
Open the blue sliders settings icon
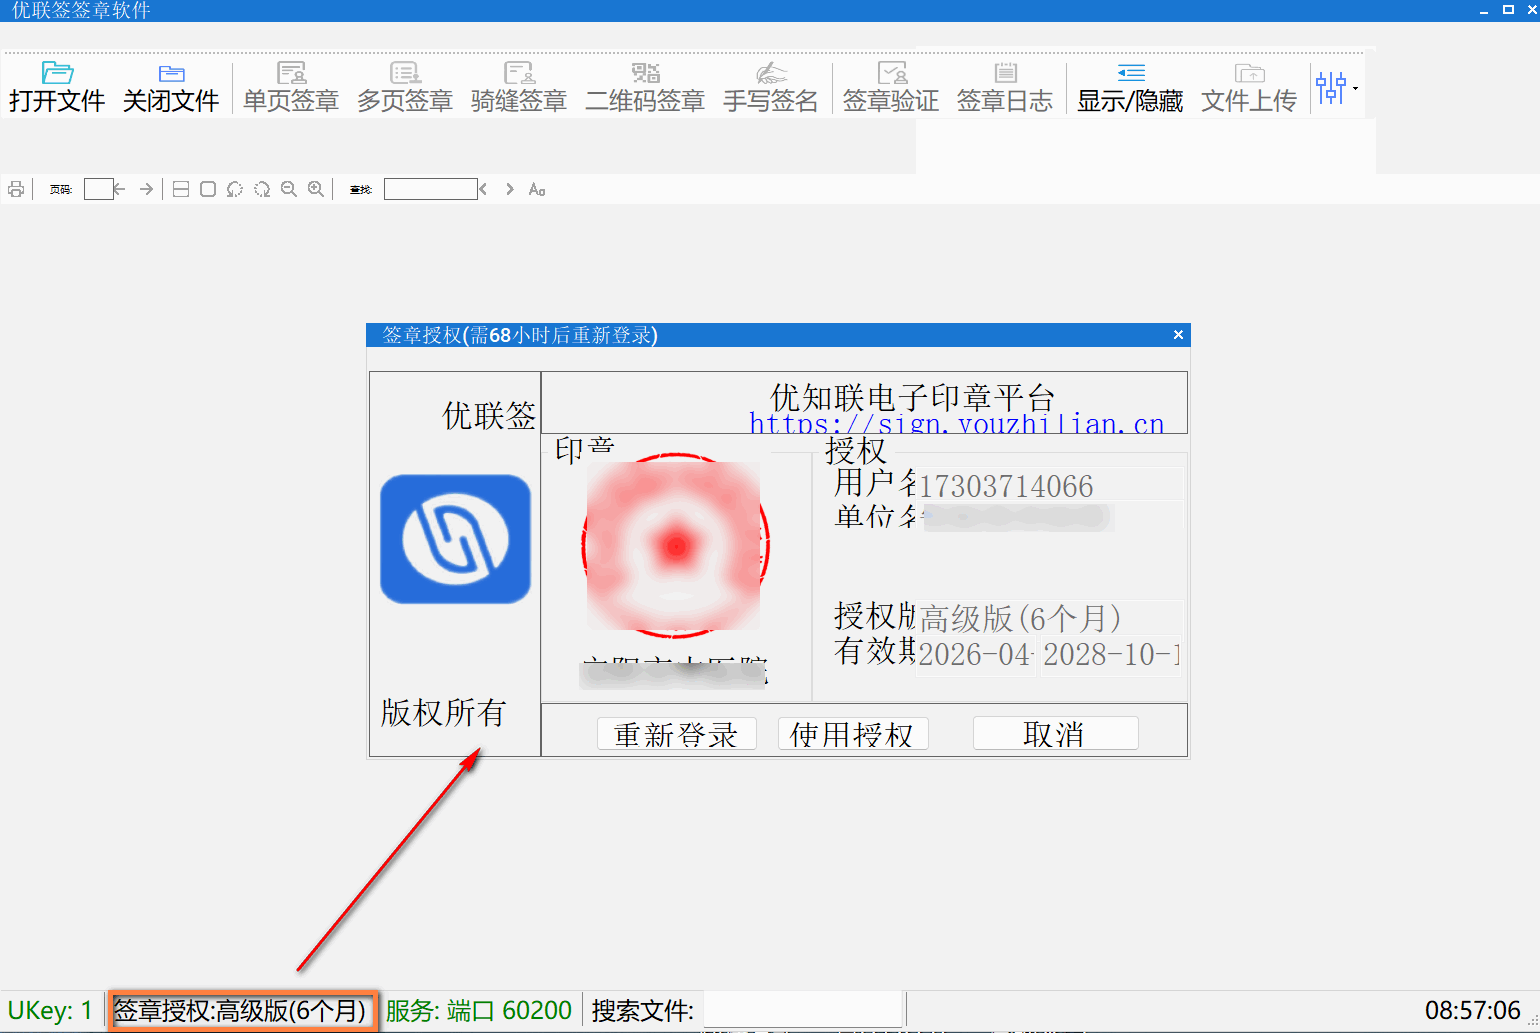tap(1332, 88)
